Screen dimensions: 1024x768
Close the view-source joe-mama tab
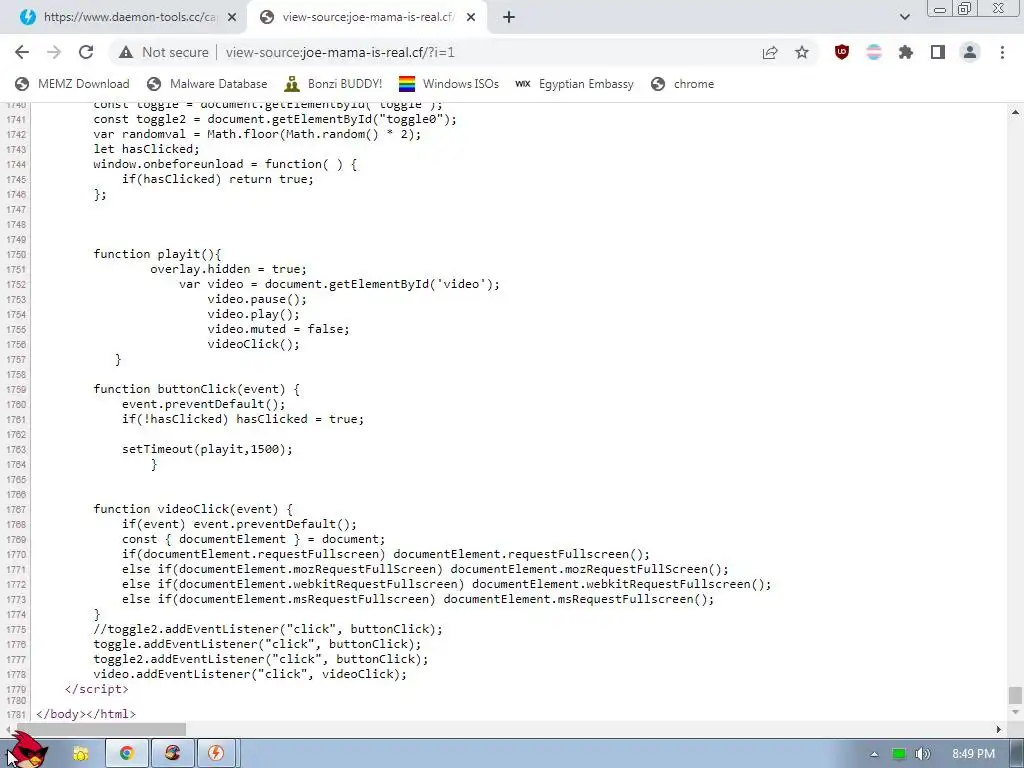coord(471,18)
